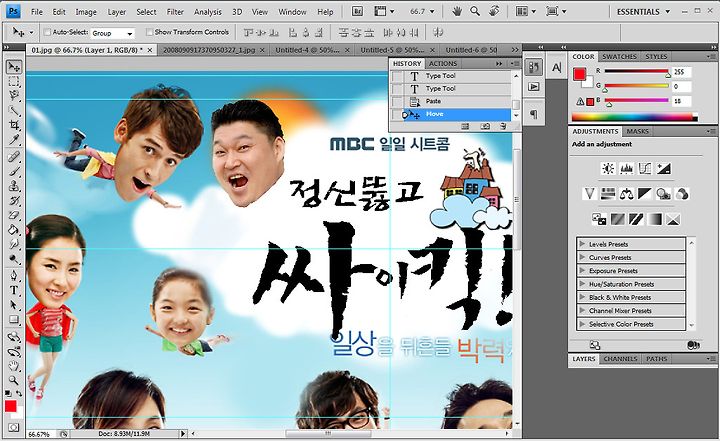Add a Brightness/Contrast adjustment

(608, 169)
